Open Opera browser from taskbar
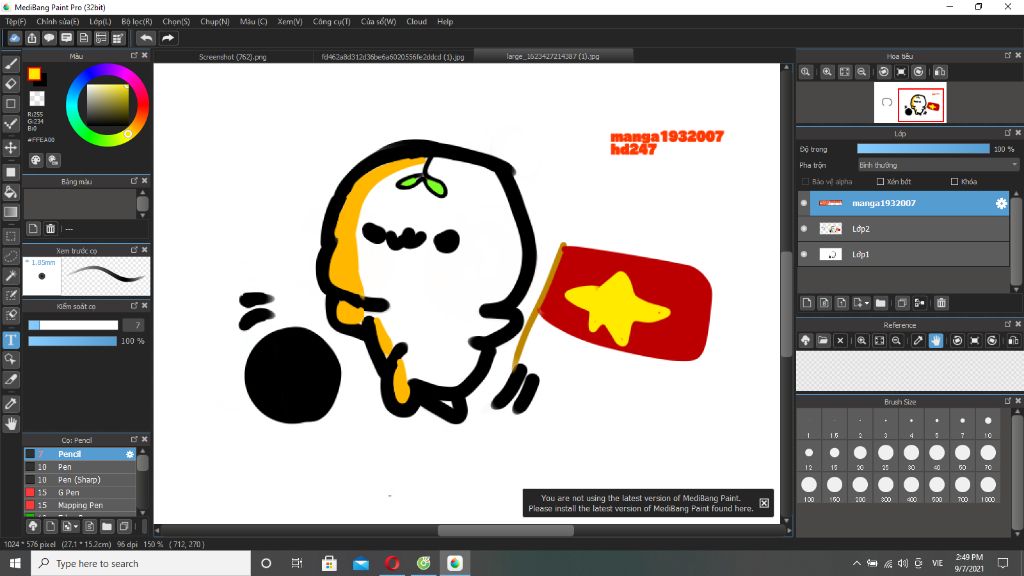This screenshot has width=1024, height=576. point(392,563)
